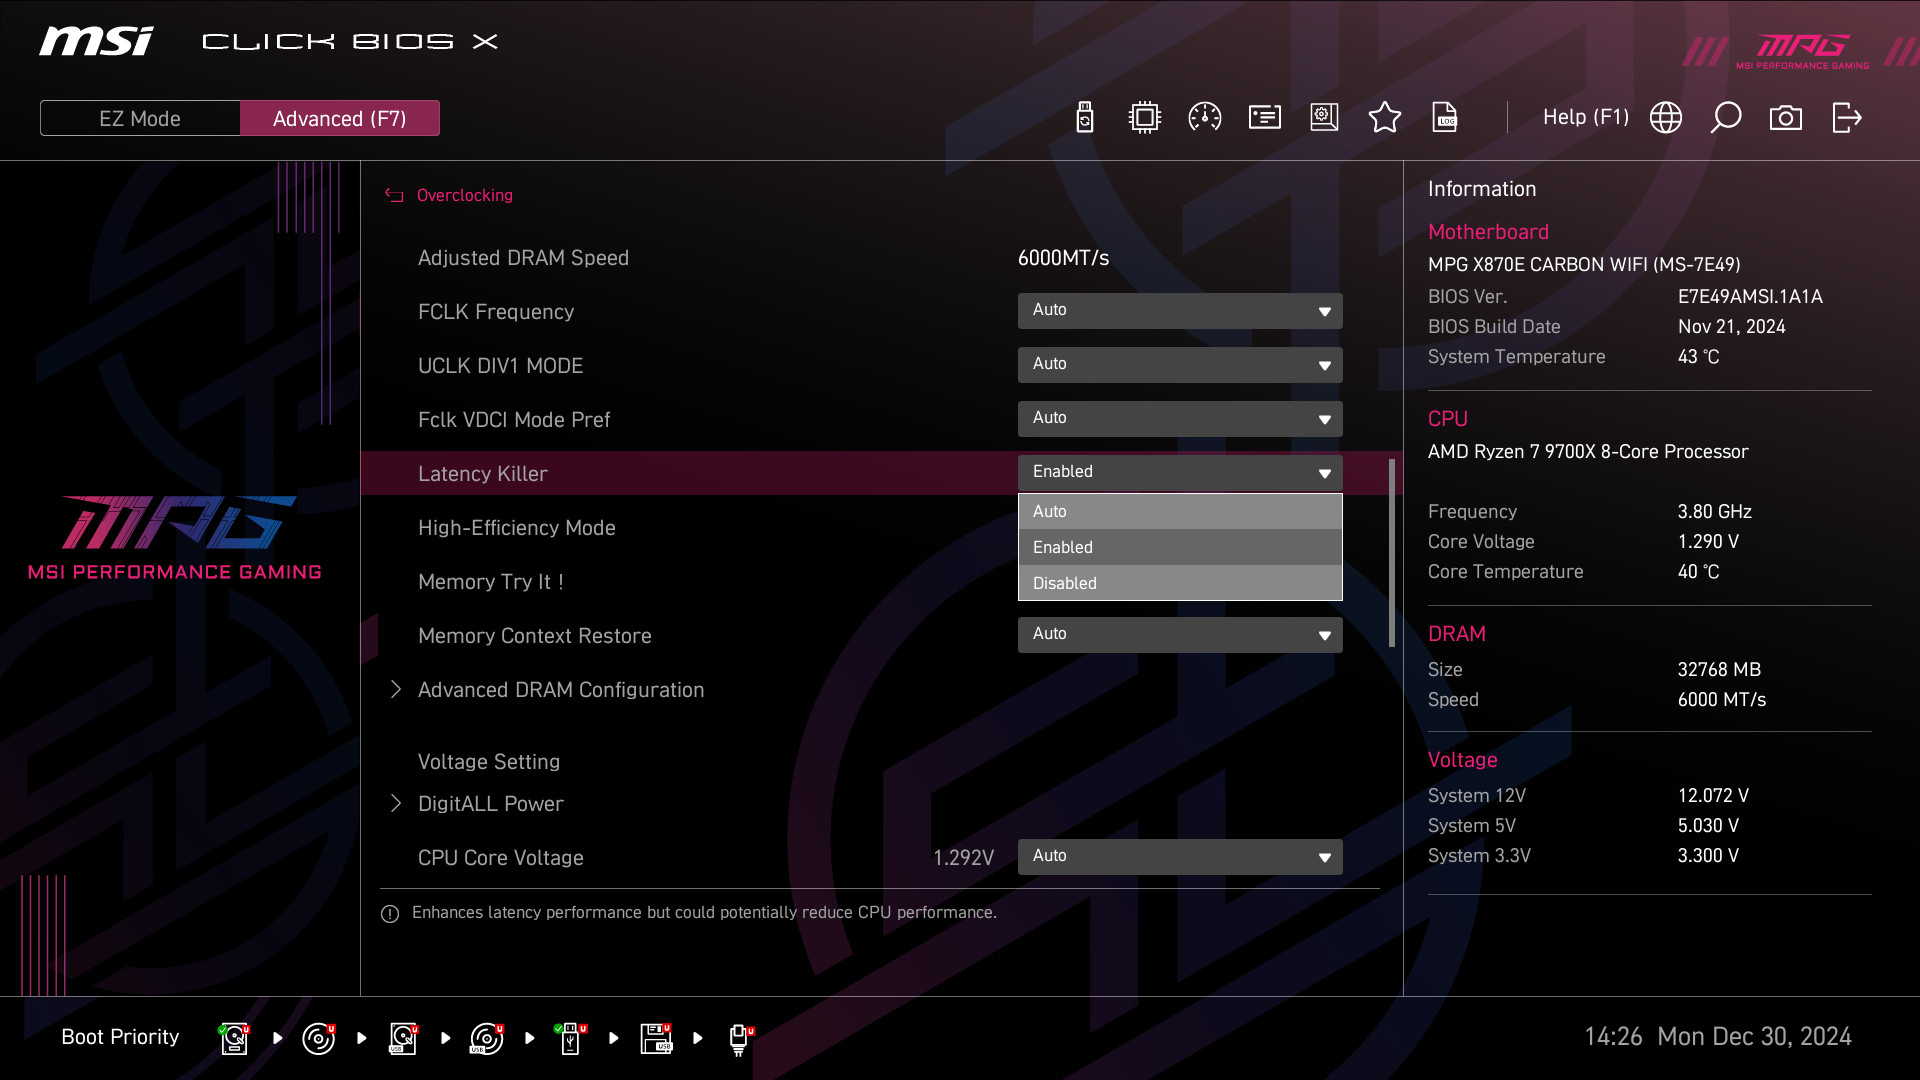The width and height of the screenshot is (1920, 1080).
Task: Click the Motherboard heading in Information
Action: coord(1488,232)
